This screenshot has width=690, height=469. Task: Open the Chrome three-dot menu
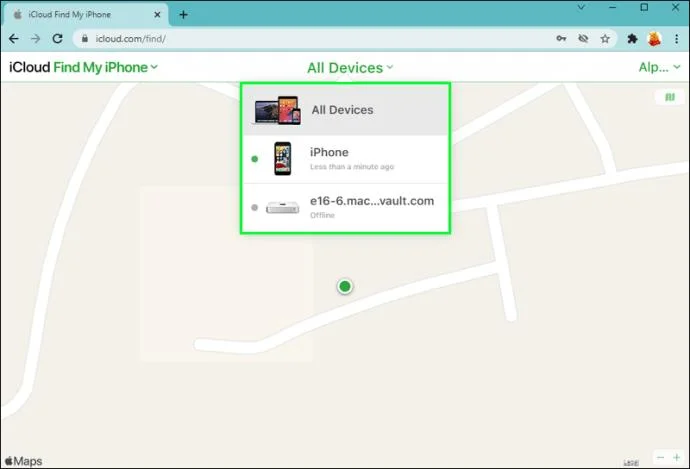(676, 39)
